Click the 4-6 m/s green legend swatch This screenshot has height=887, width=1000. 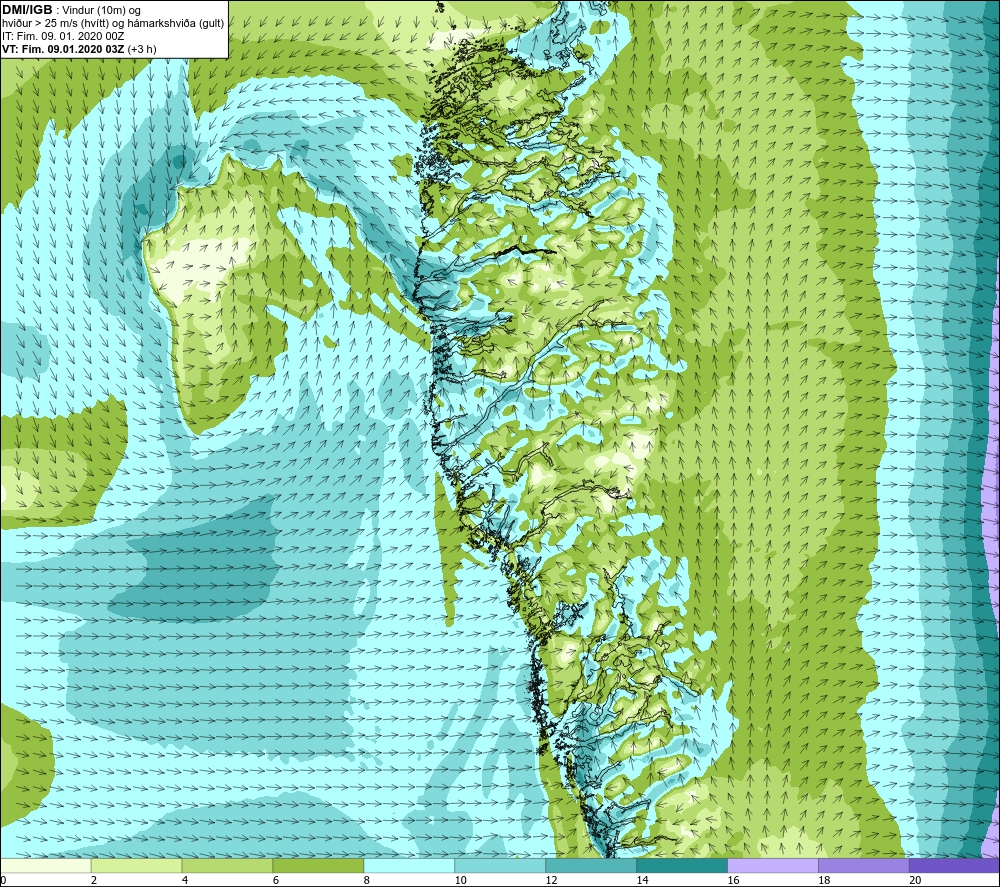click(227, 865)
